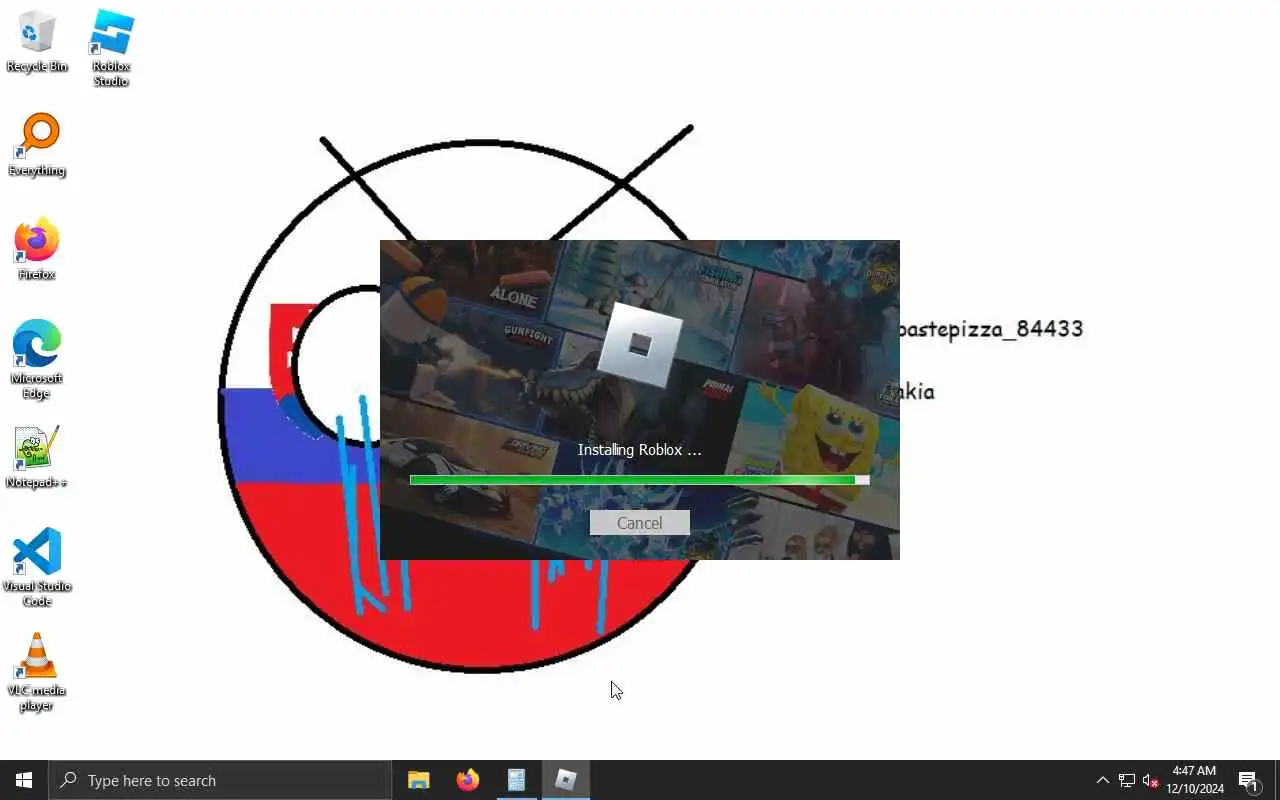Open the Recycle Bin desktop icon

click(37, 42)
